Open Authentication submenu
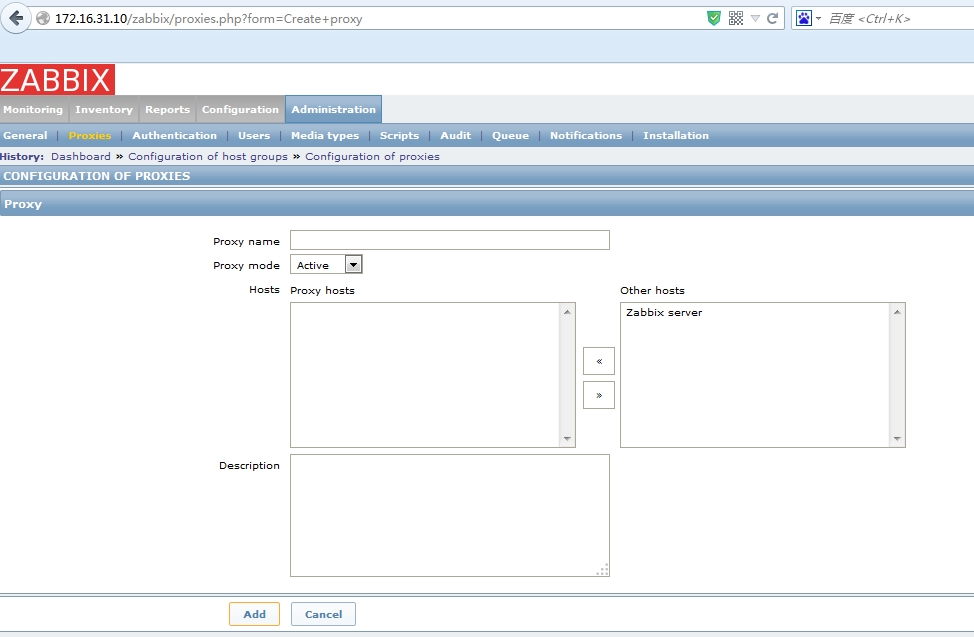Screen dimensions: 974x637 pyautogui.click(x=175, y=135)
